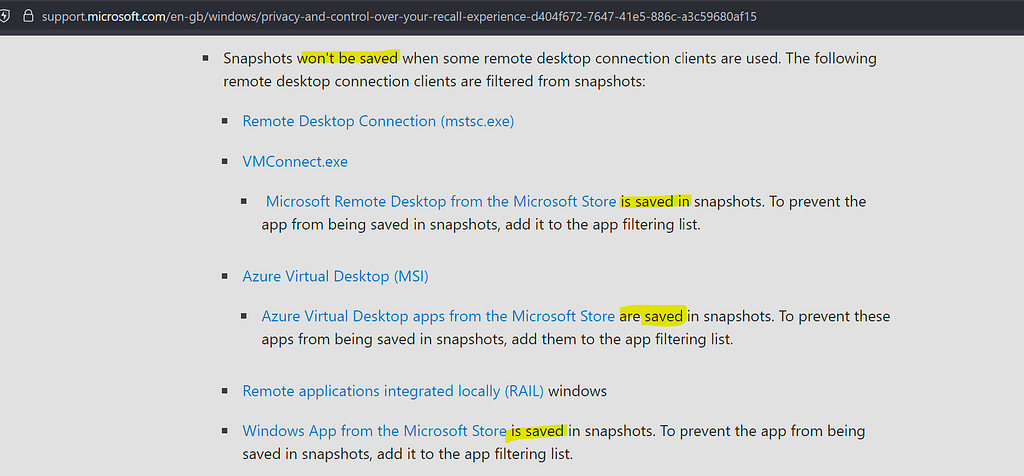Open the Azure Virtual Desktop (MSI) link
Viewport: 1024px width, 476px height.
tap(336, 277)
